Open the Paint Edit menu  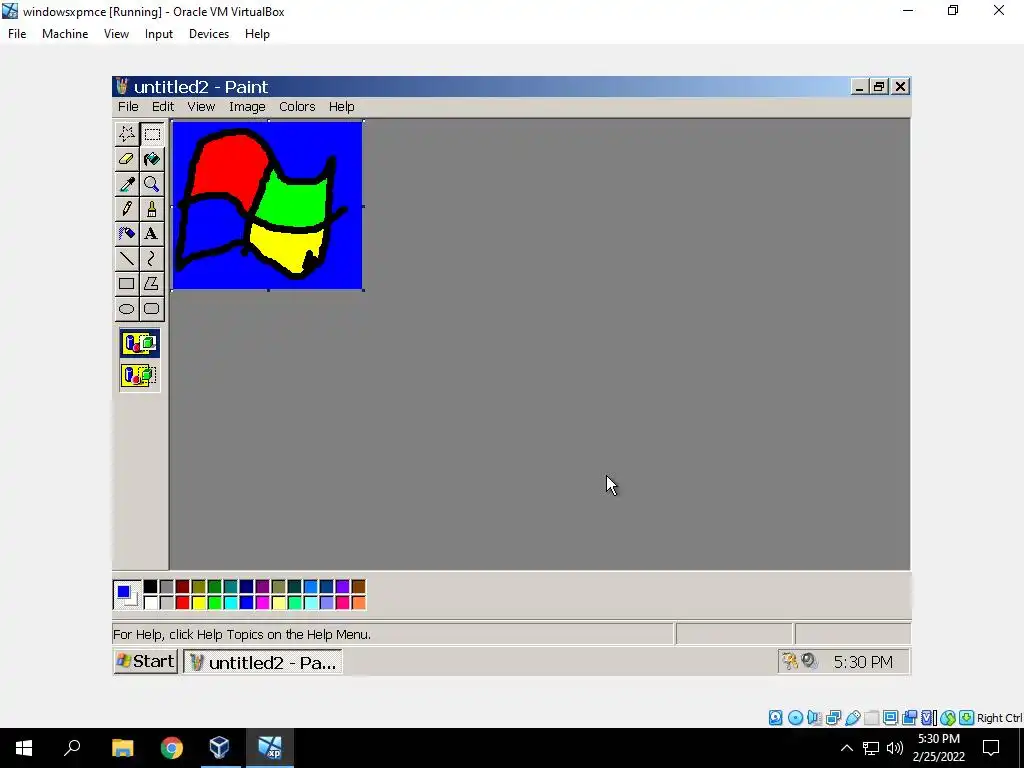point(163,106)
